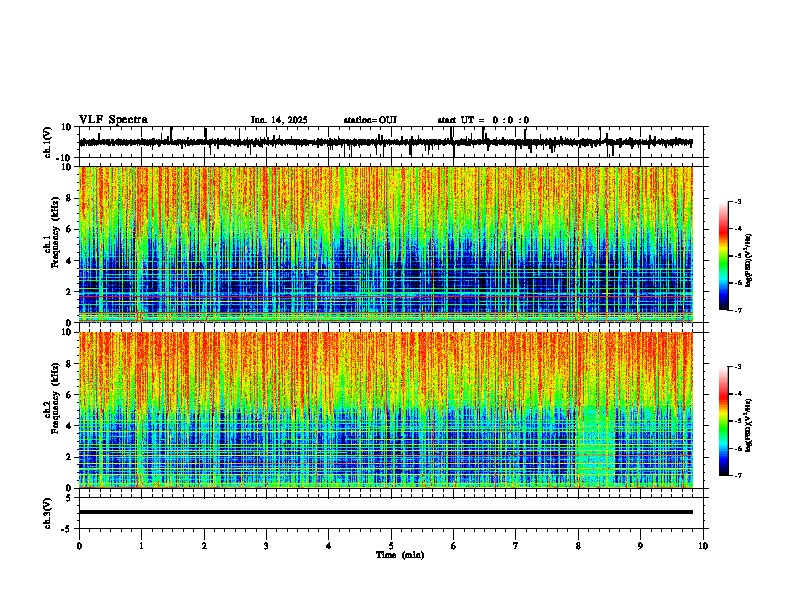
Task: Click the ch.2 color bar "log(PSD)" unit label
Action: tap(749, 426)
